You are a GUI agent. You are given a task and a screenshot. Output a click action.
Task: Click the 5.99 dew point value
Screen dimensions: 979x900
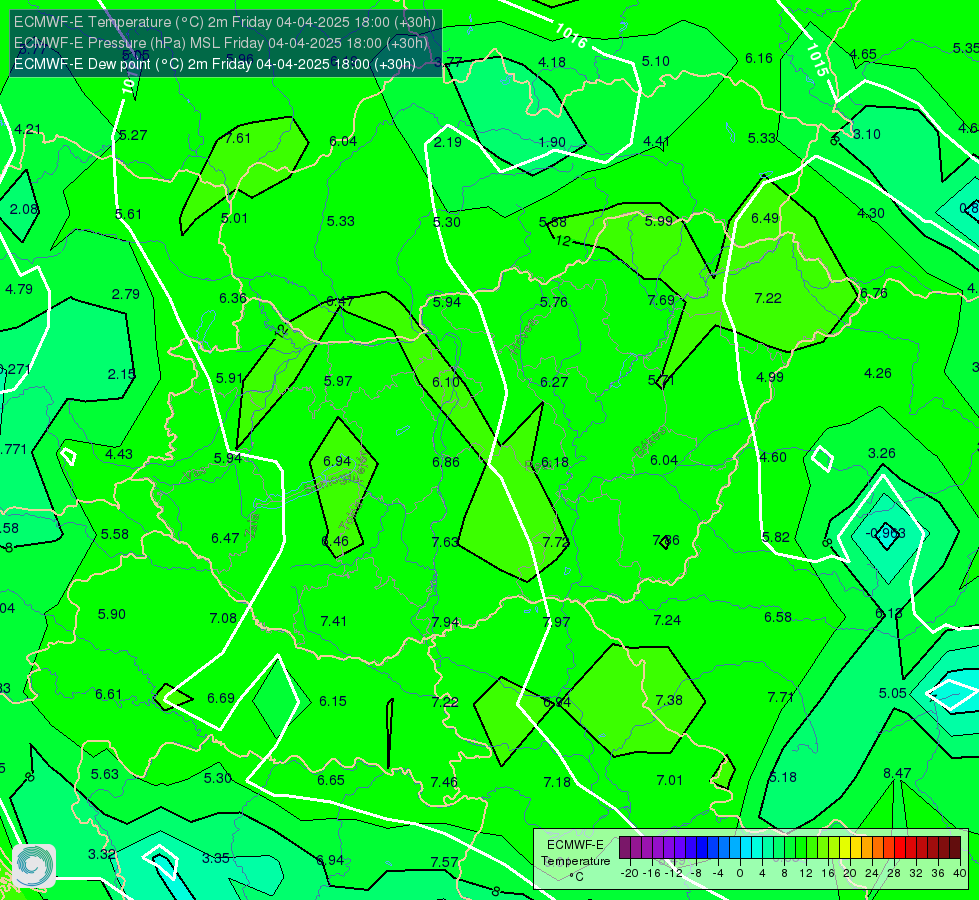point(659,220)
